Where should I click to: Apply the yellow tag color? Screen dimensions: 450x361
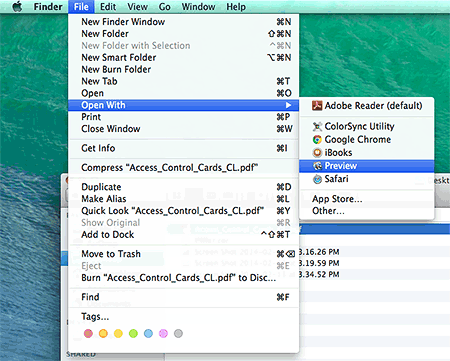[118, 333]
